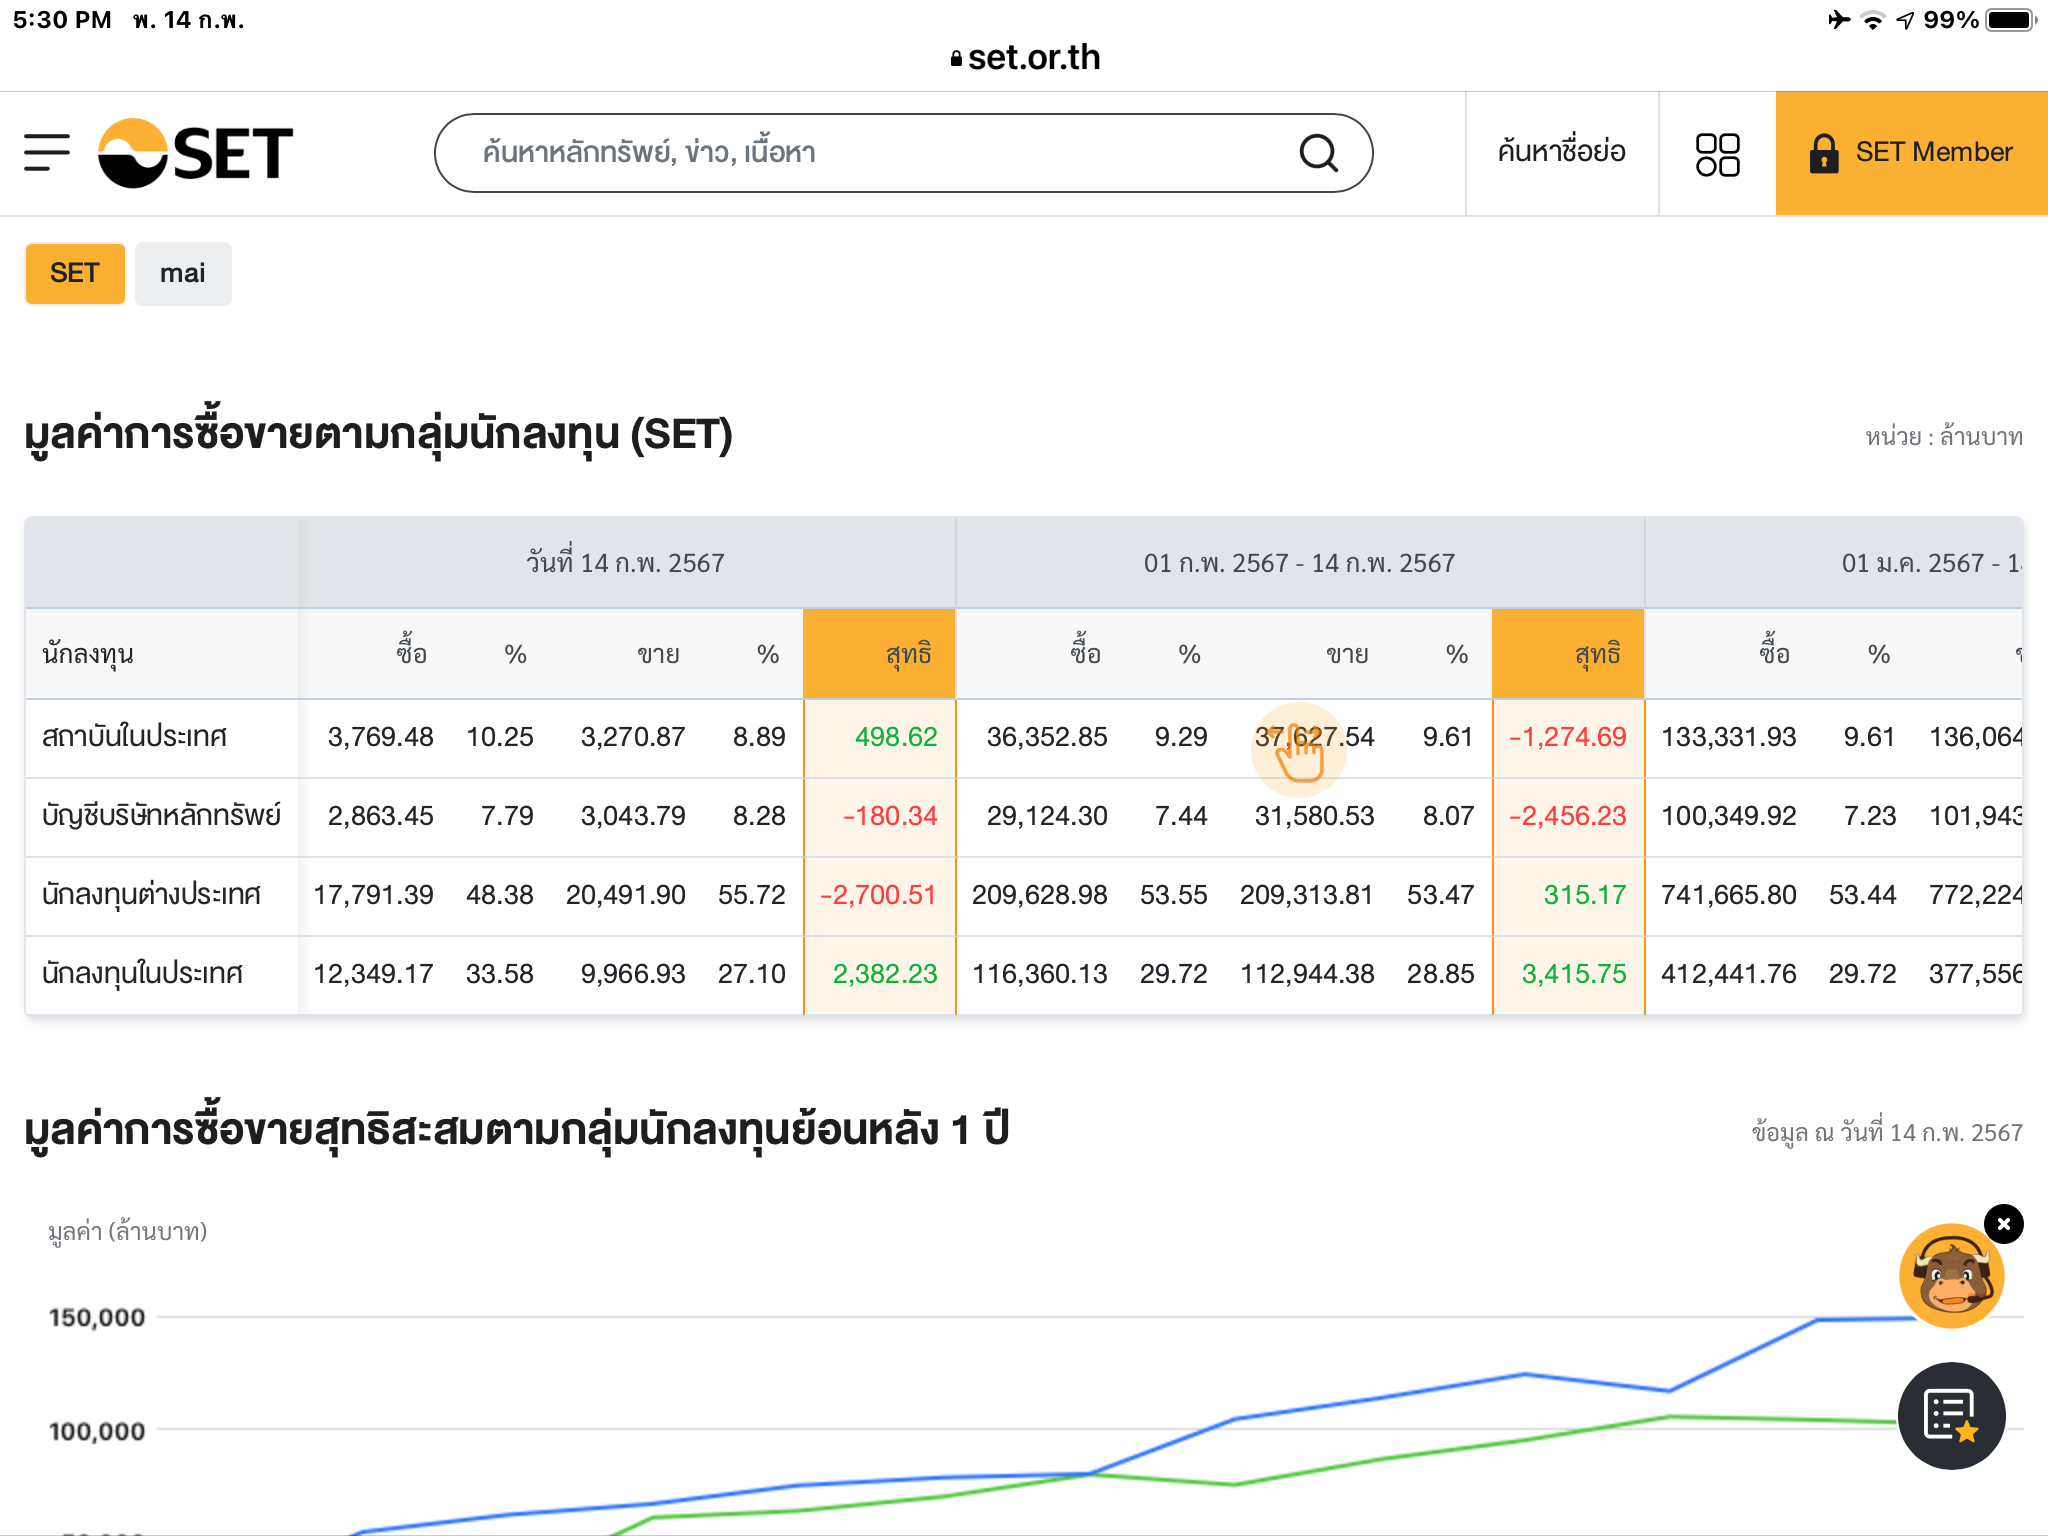Tap the lock icon beside set.or.th

(956, 59)
